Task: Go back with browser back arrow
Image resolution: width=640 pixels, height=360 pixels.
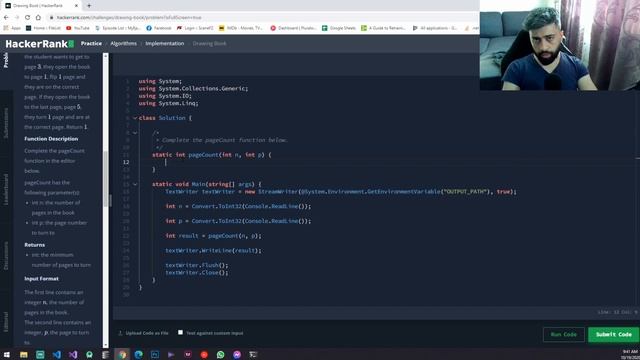Action: [6, 18]
